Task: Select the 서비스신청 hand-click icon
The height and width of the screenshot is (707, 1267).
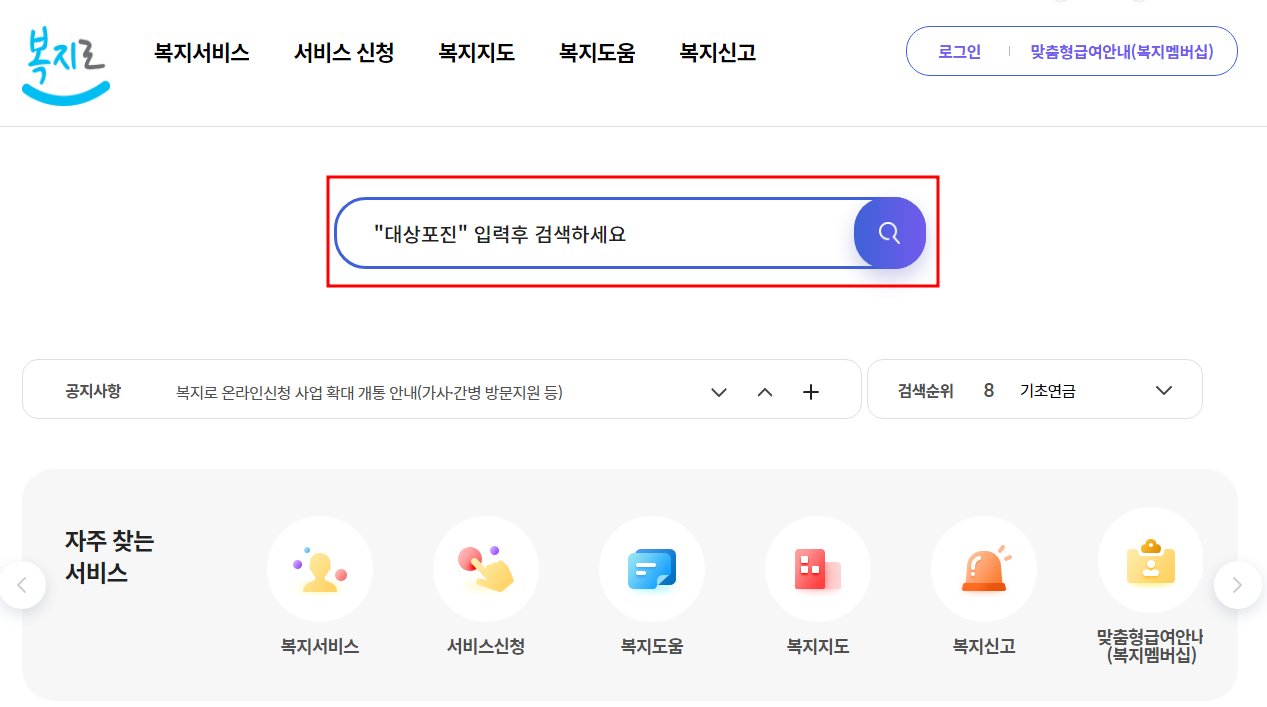Action: (x=486, y=567)
